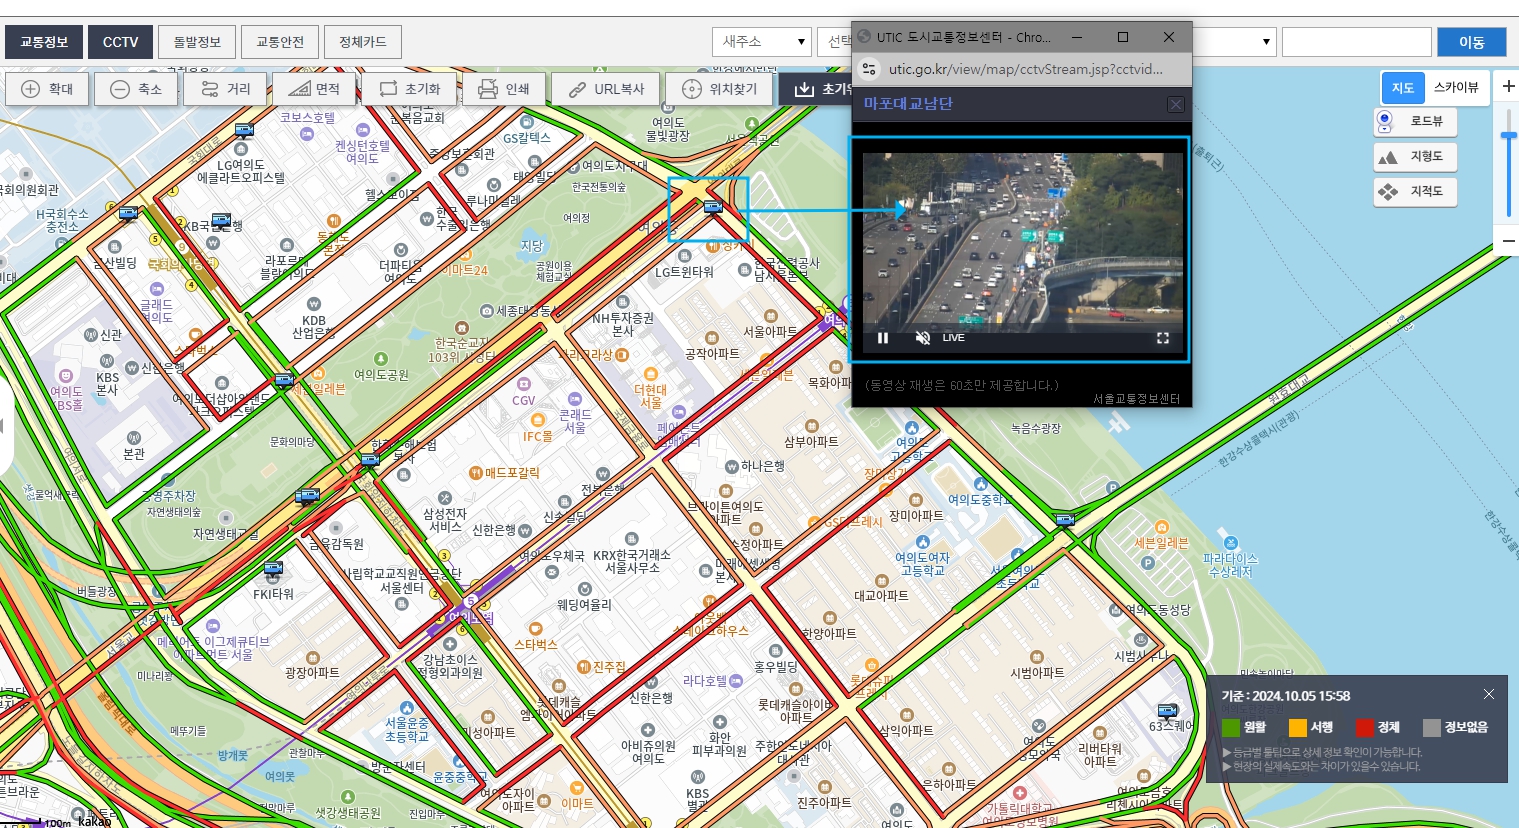Click the green 원활 legend swatch
Image resolution: width=1519 pixels, height=828 pixels.
tap(1231, 728)
